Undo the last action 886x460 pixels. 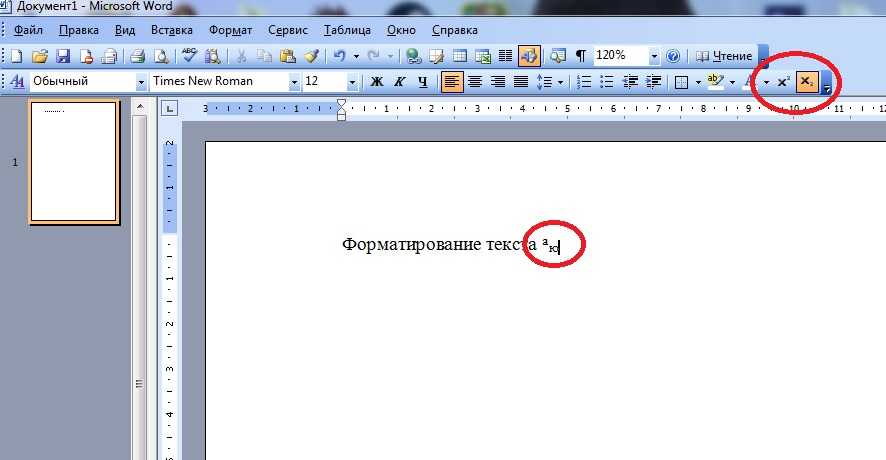coord(340,56)
